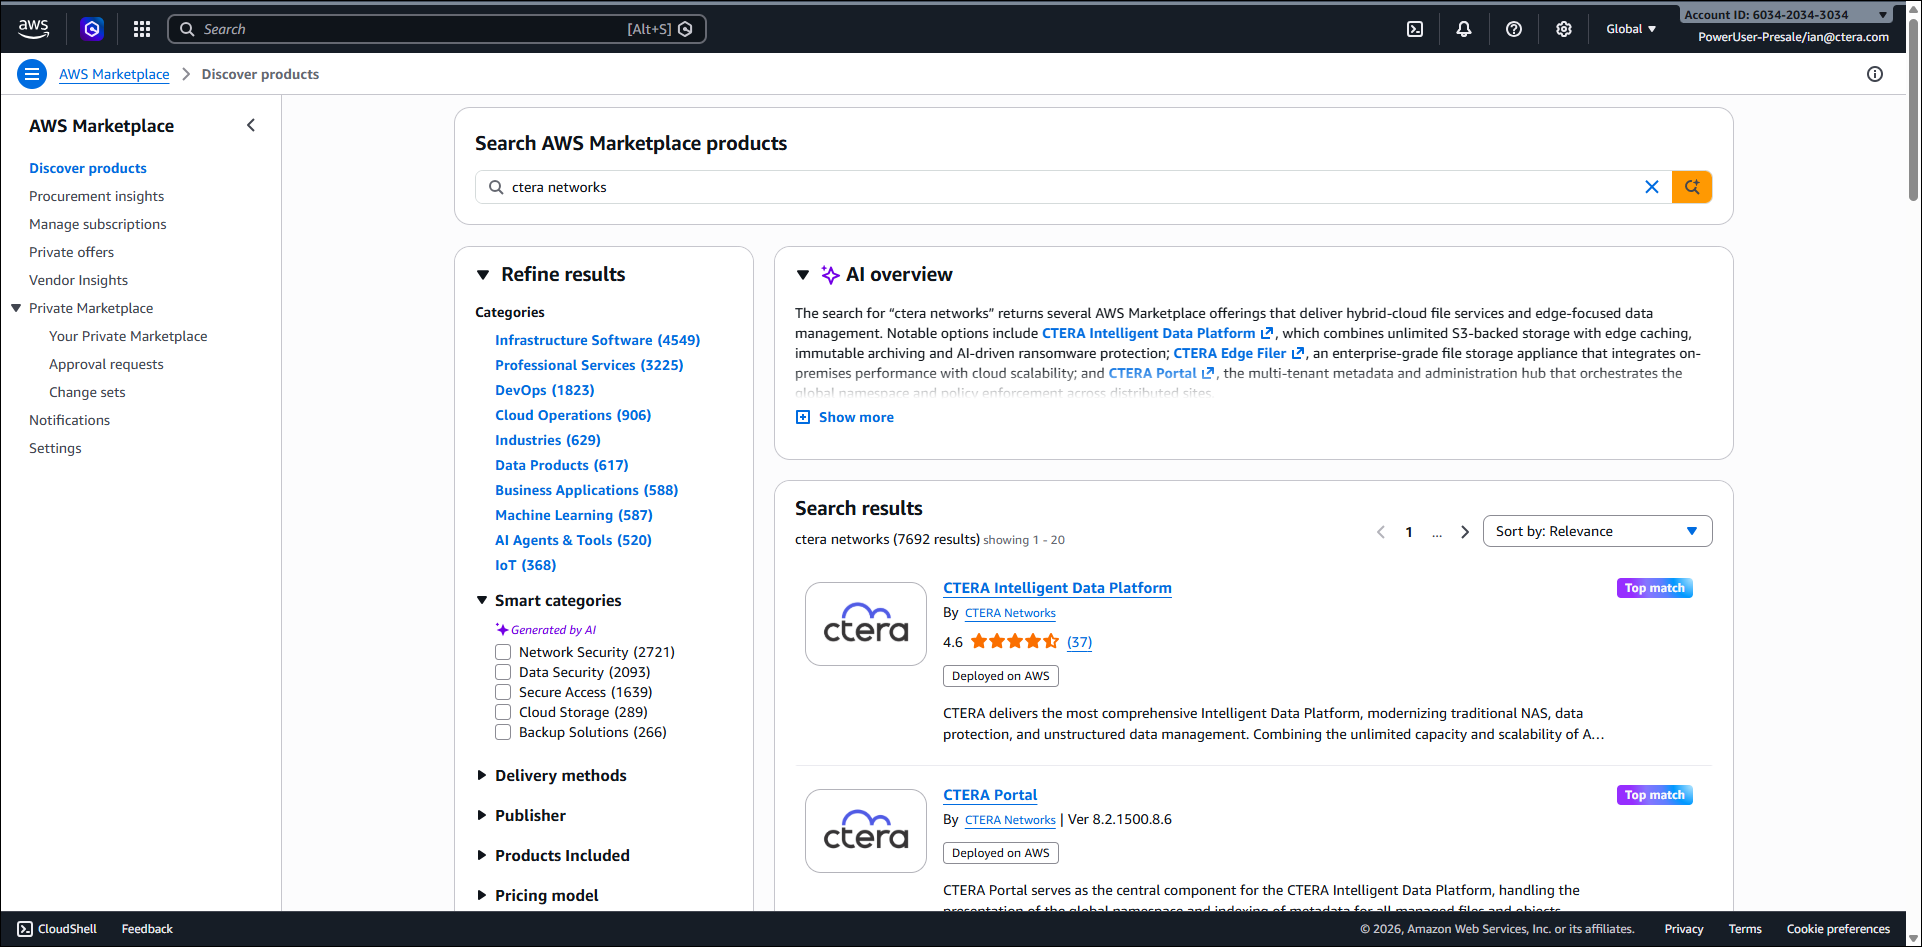Click the AWS logo home icon
This screenshot has width=1922, height=947.
(34, 29)
